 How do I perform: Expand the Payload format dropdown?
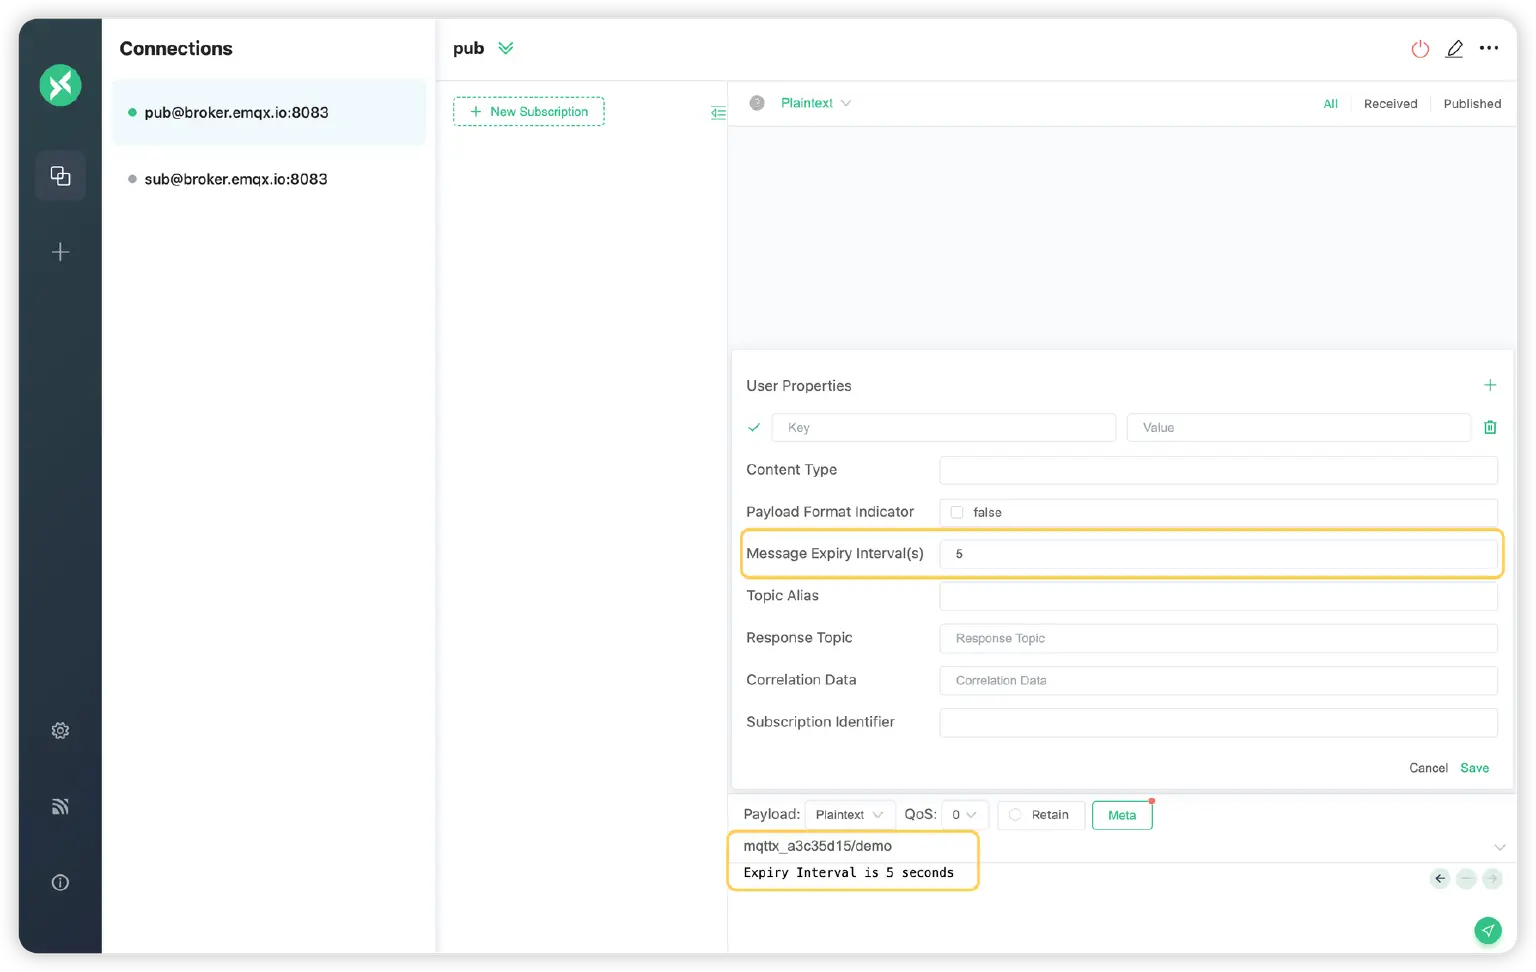coord(849,815)
